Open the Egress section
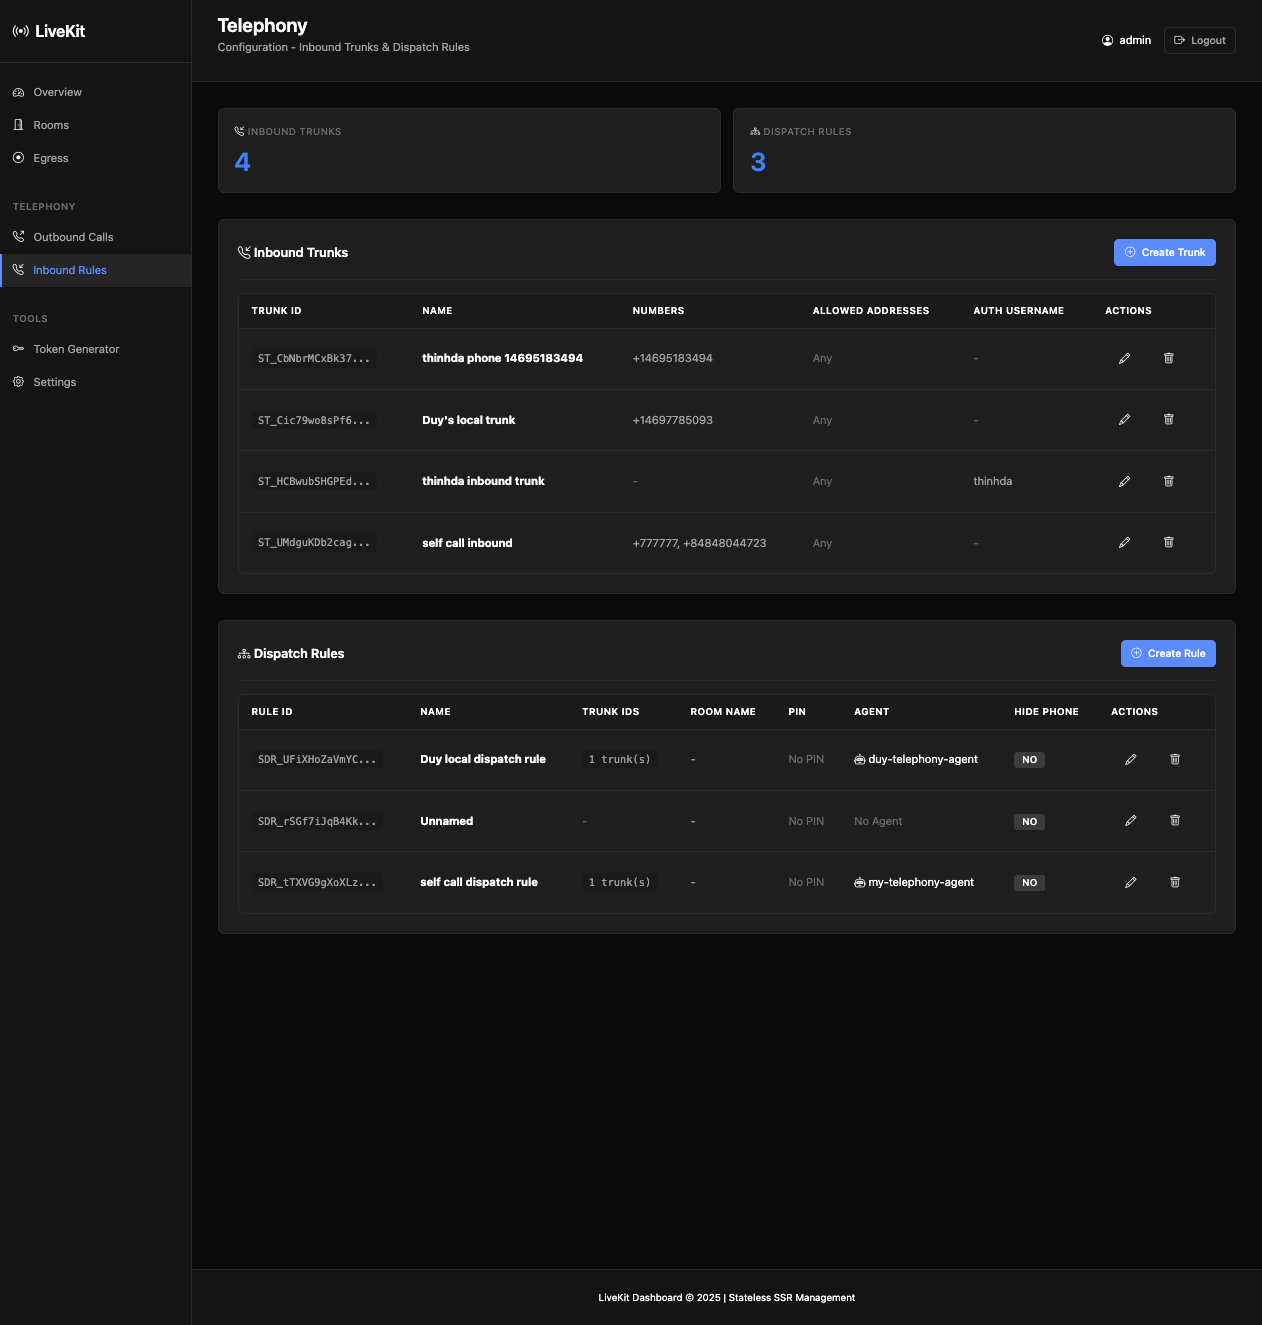Viewport: 1262px width, 1325px height. [x=51, y=158]
